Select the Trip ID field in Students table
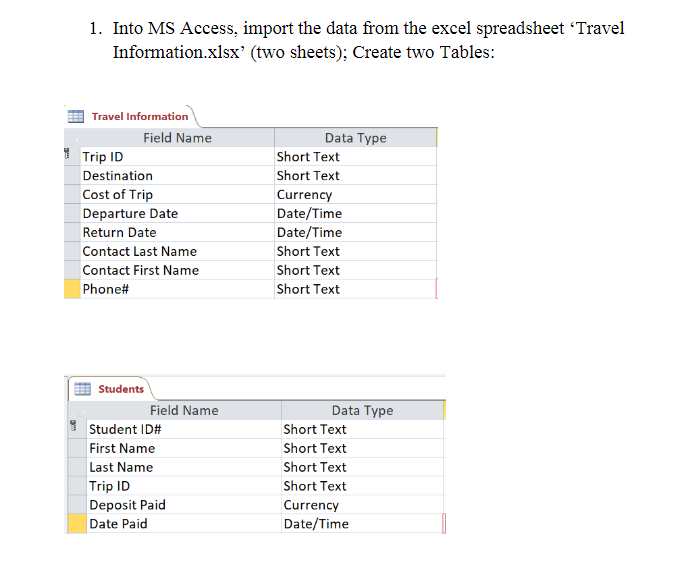The width and height of the screenshot is (685, 581). tap(184, 486)
